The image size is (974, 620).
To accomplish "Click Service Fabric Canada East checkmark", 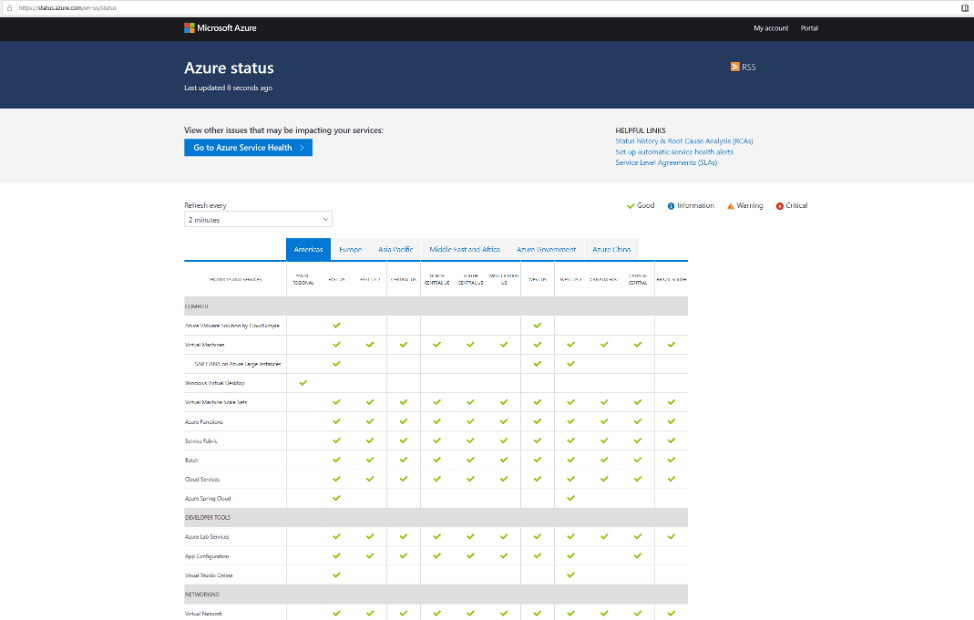I will coord(604,441).
